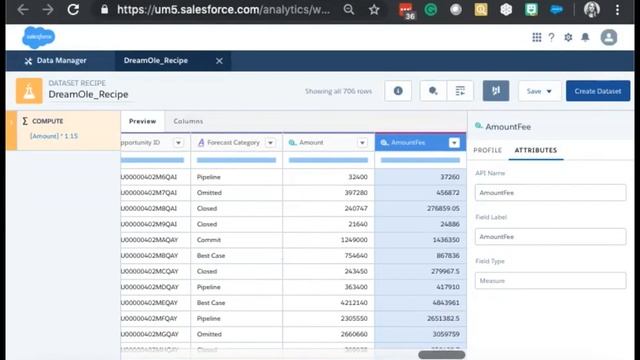Viewport: 640px width, 360px height.
Task: Click the site padlock icon
Action: coord(104,9)
